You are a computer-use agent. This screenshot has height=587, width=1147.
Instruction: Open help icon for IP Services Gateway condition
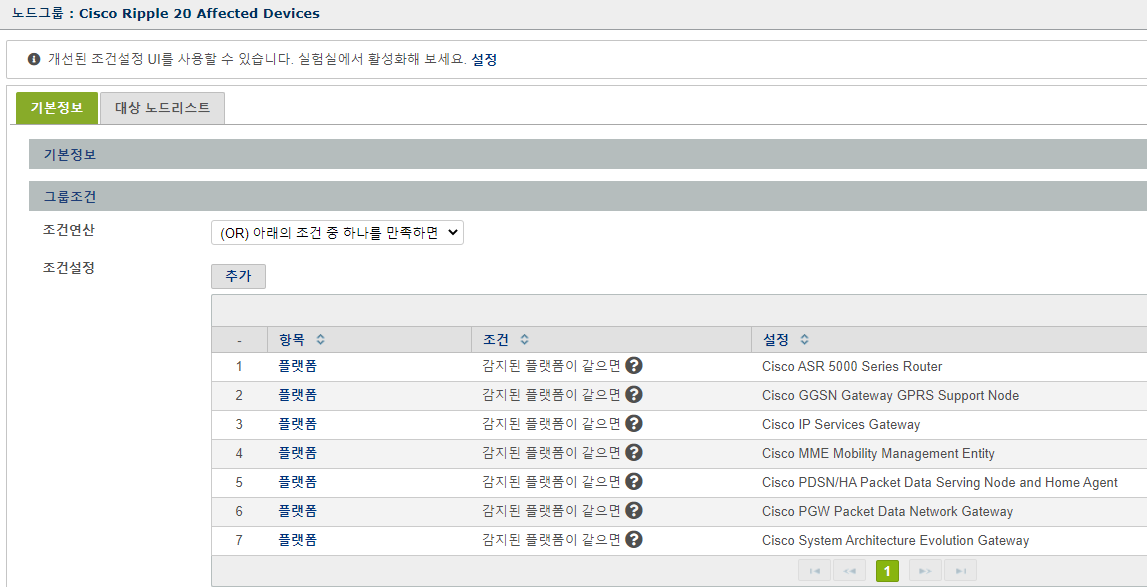(x=634, y=423)
